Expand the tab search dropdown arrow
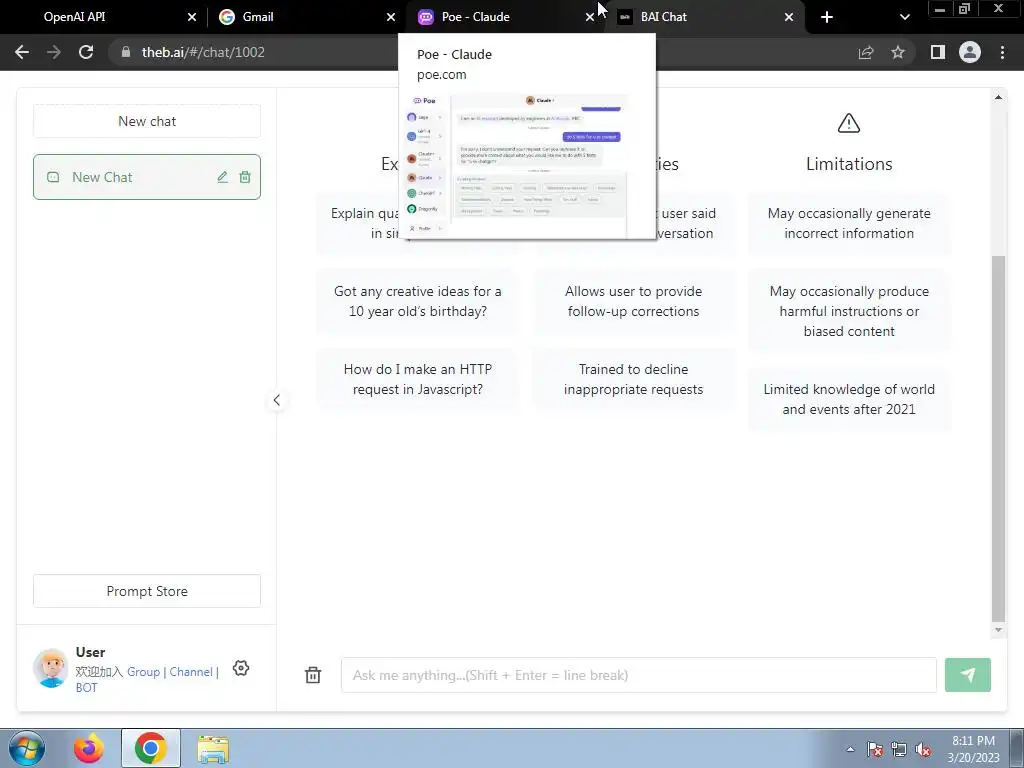This screenshot has width=1024, height=768. click(904, 17)
